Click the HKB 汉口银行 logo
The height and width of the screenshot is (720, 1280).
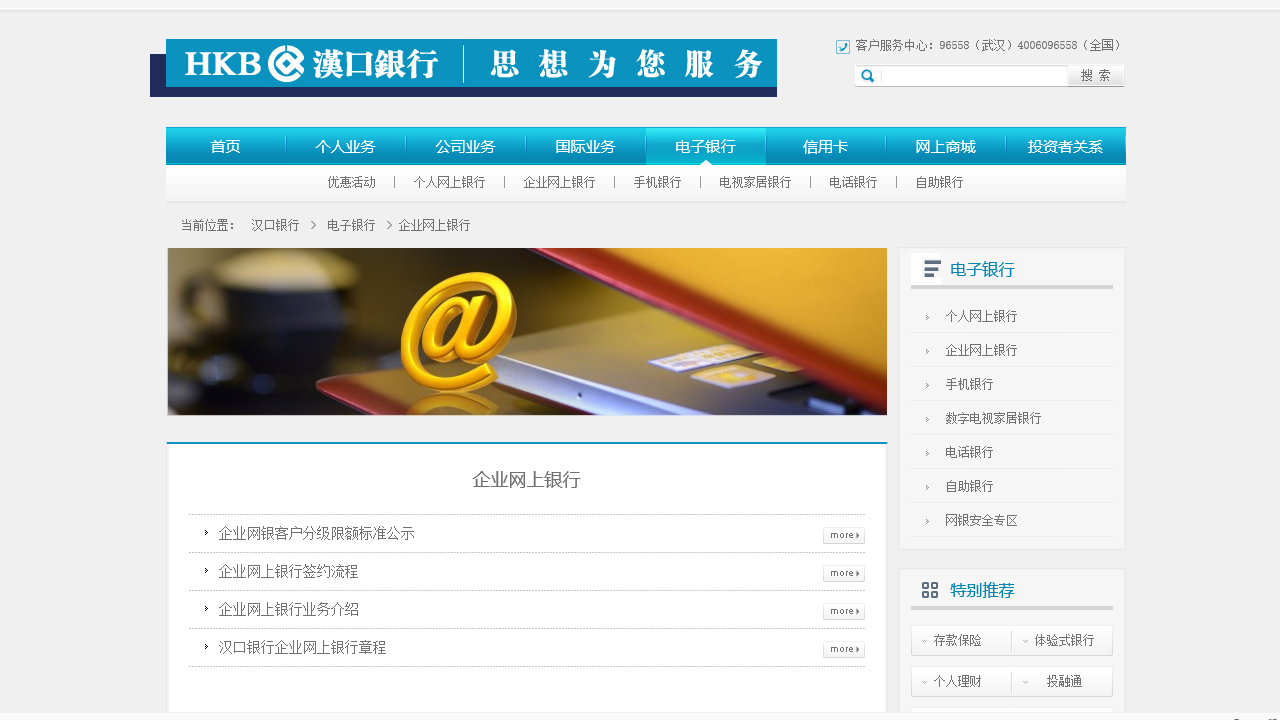point(310,64)
